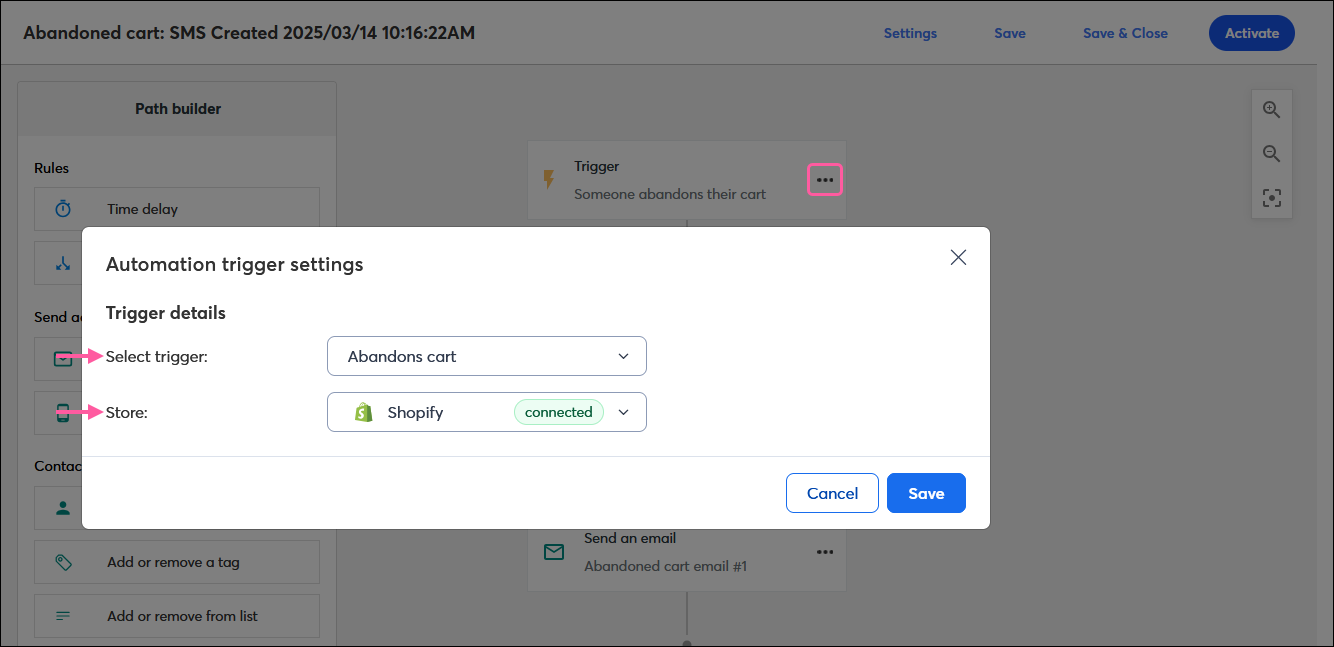Click Save & Close in the header
1334x647 pixels.
pyautogui.click(x=1125, y=33)
